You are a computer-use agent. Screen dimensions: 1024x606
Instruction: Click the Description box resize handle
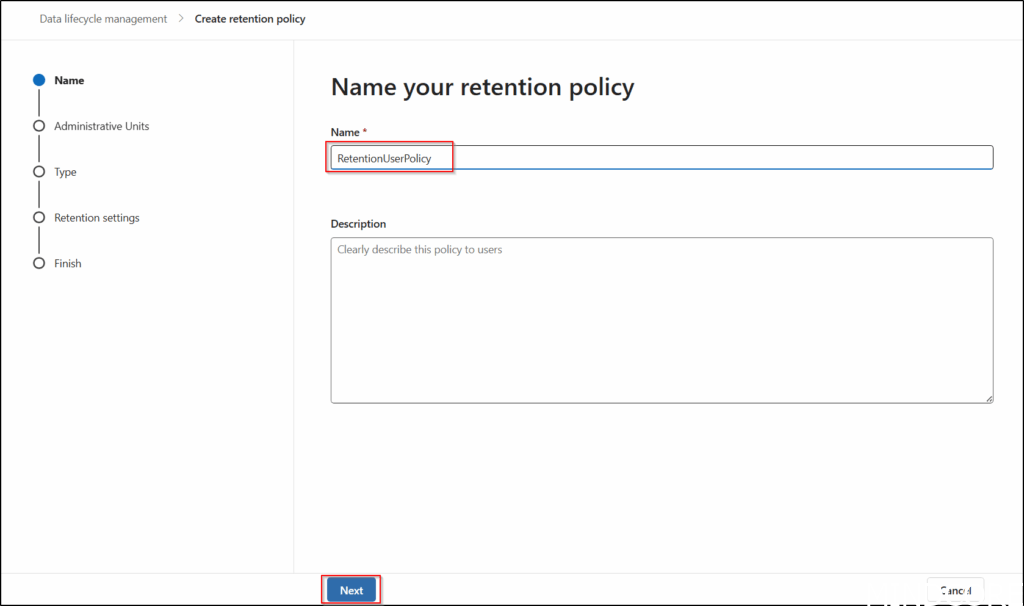click(988, 398)
